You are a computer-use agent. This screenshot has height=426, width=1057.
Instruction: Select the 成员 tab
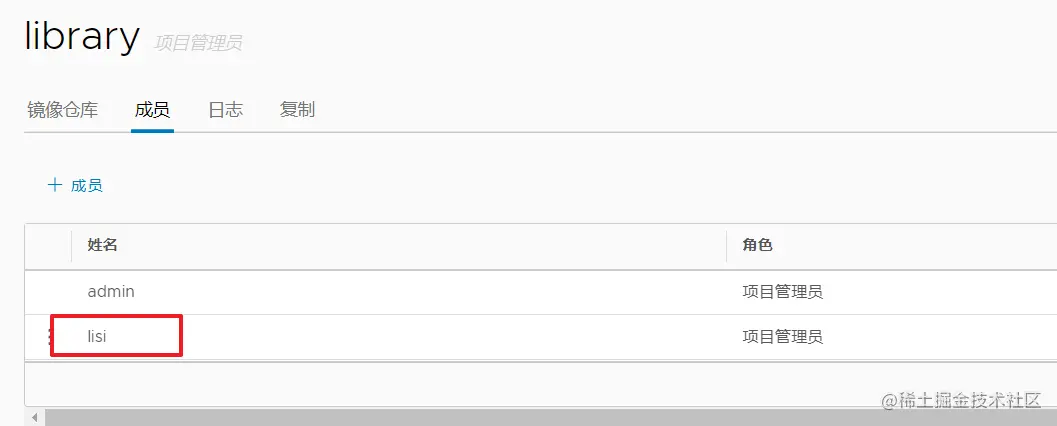coord(152,110)
